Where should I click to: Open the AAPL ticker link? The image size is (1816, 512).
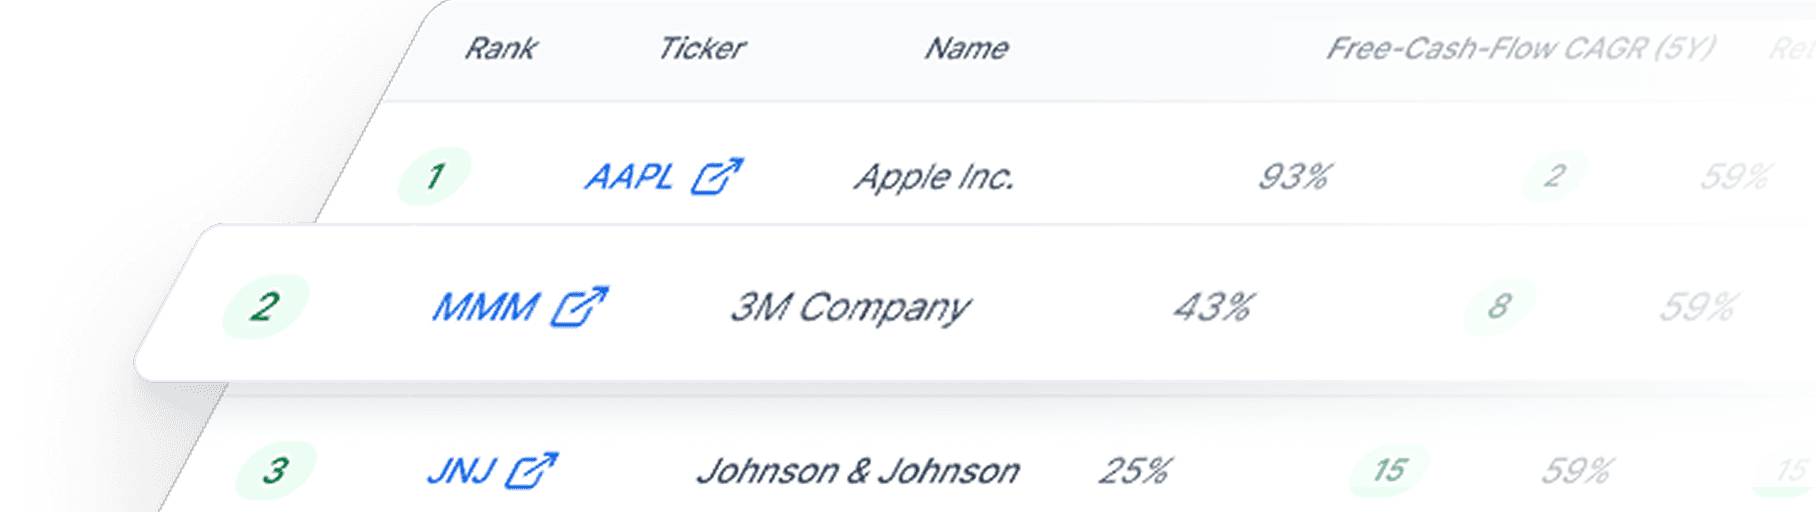click(629, 177)
